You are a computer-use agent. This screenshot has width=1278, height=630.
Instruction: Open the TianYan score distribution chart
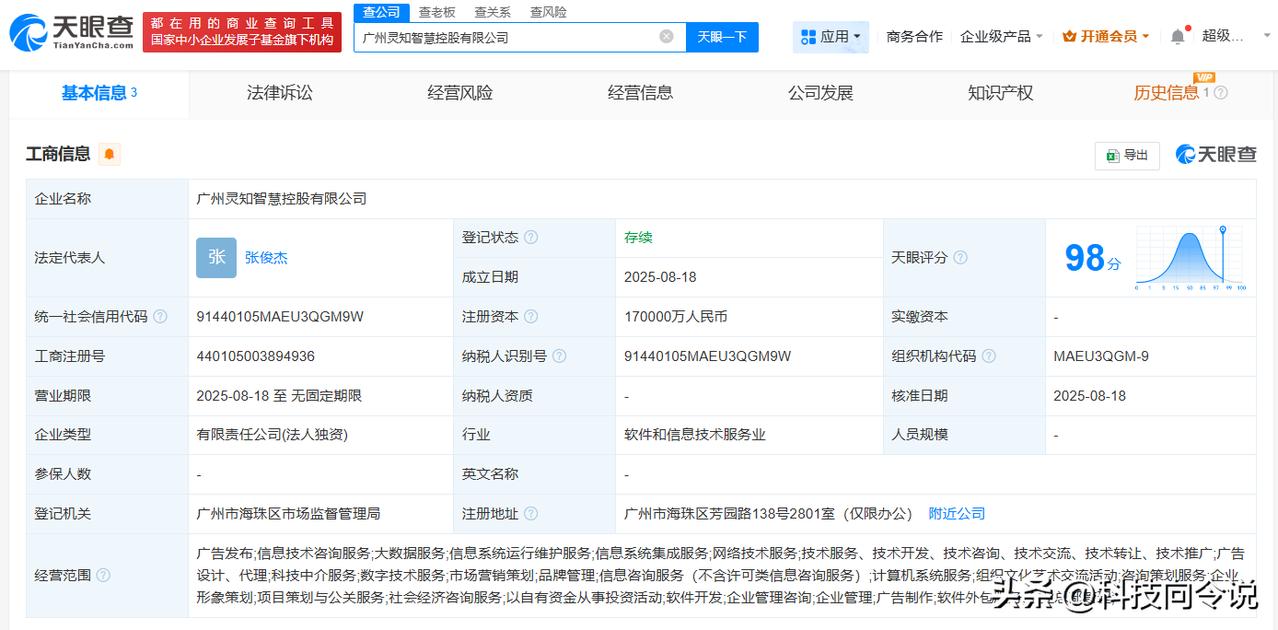coord(1190,258)
